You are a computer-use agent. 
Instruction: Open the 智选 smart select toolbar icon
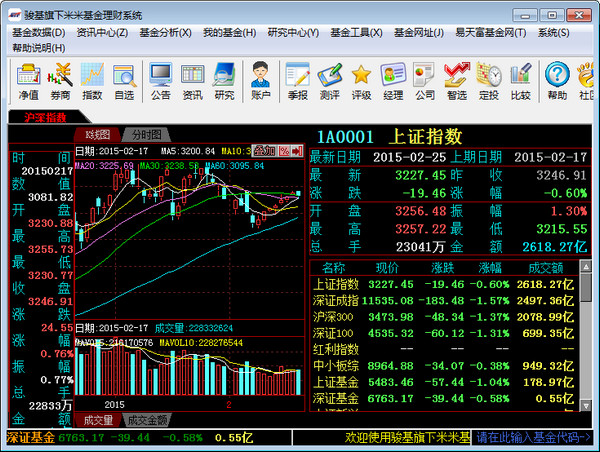point(457,82)
